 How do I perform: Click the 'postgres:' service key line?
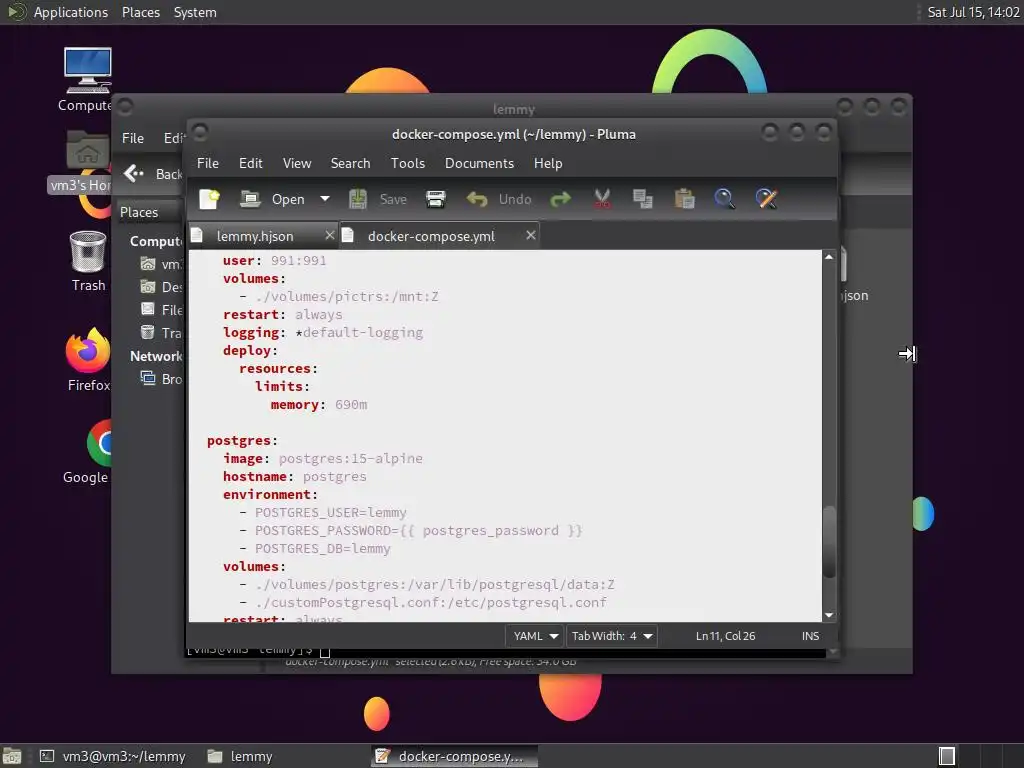pyautogui.click(x=242, y=441)
